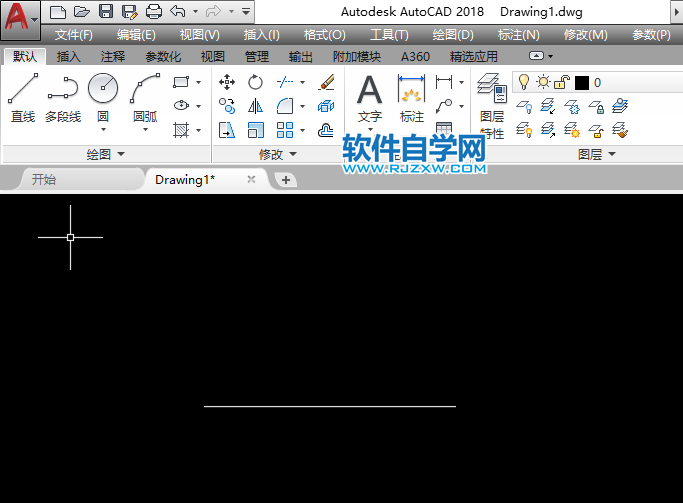Click the ribbon minimize toggle button

[536, 56]
